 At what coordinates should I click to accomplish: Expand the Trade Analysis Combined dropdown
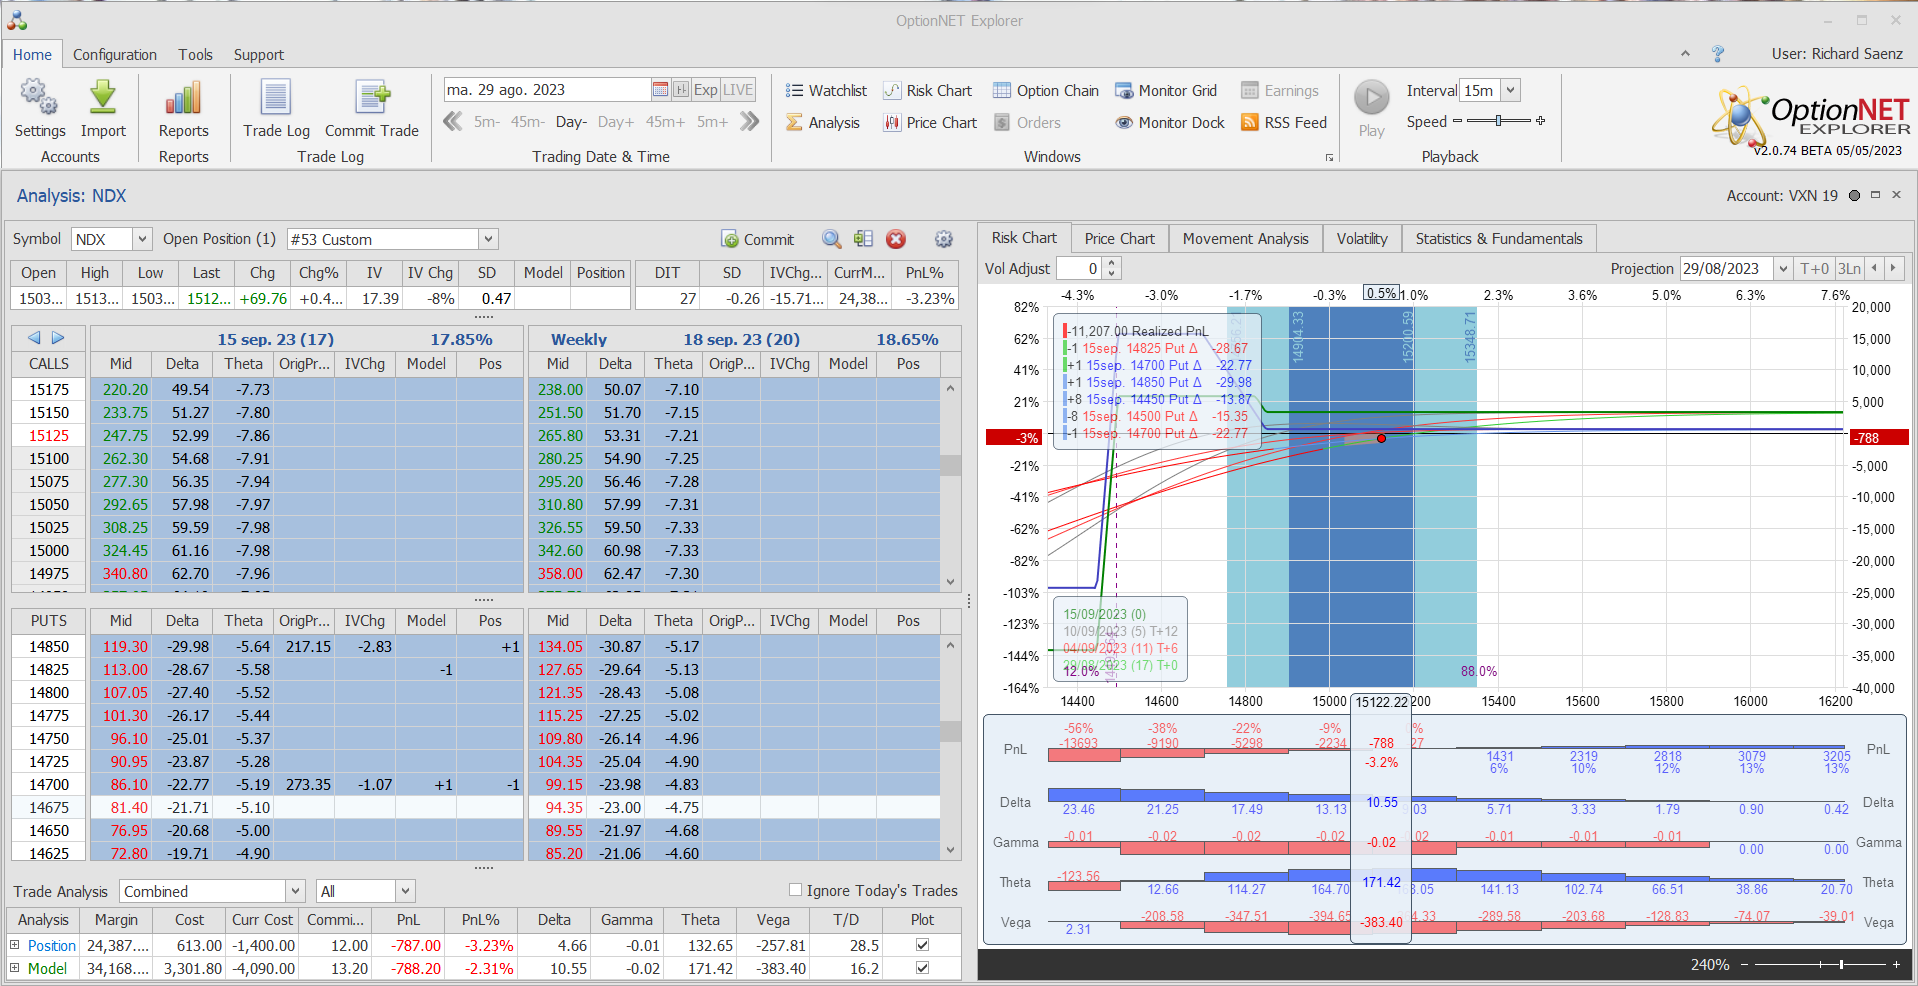point(295,891)
